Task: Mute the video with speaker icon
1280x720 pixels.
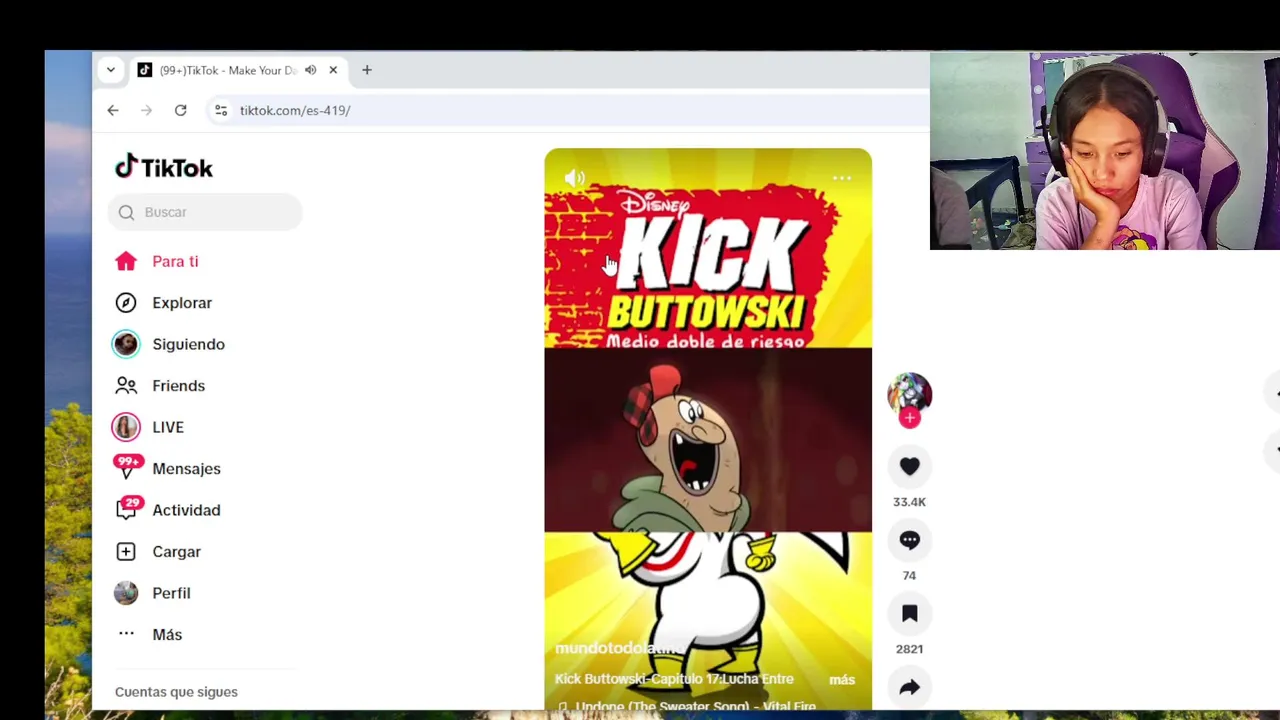Action: click(575, 178)
